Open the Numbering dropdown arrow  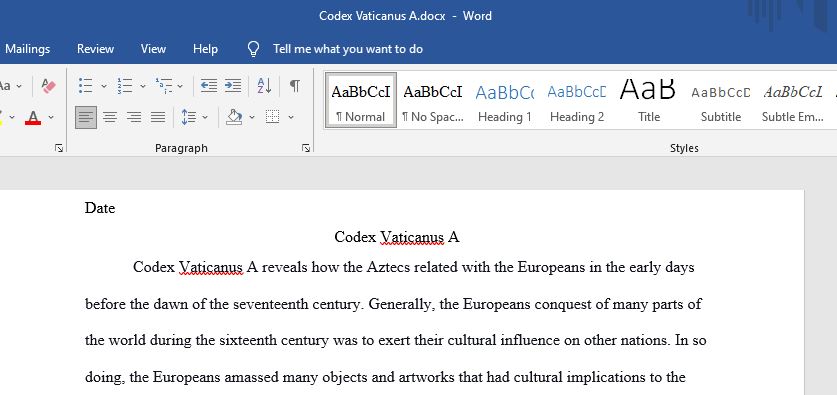pyautogui.click(x=143, y=86)
